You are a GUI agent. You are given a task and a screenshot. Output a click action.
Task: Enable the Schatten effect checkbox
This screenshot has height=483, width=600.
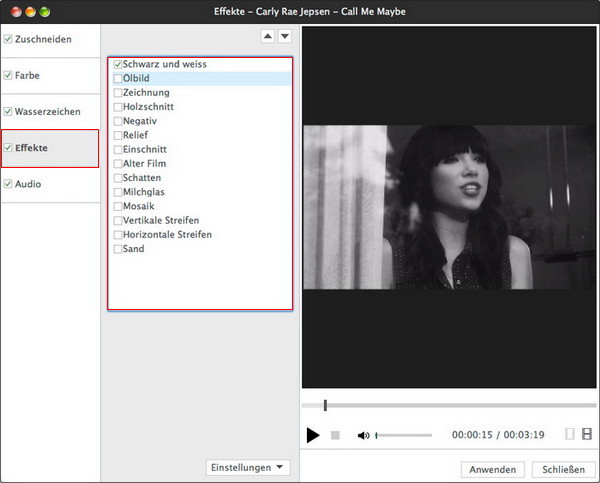coord(118,178)
